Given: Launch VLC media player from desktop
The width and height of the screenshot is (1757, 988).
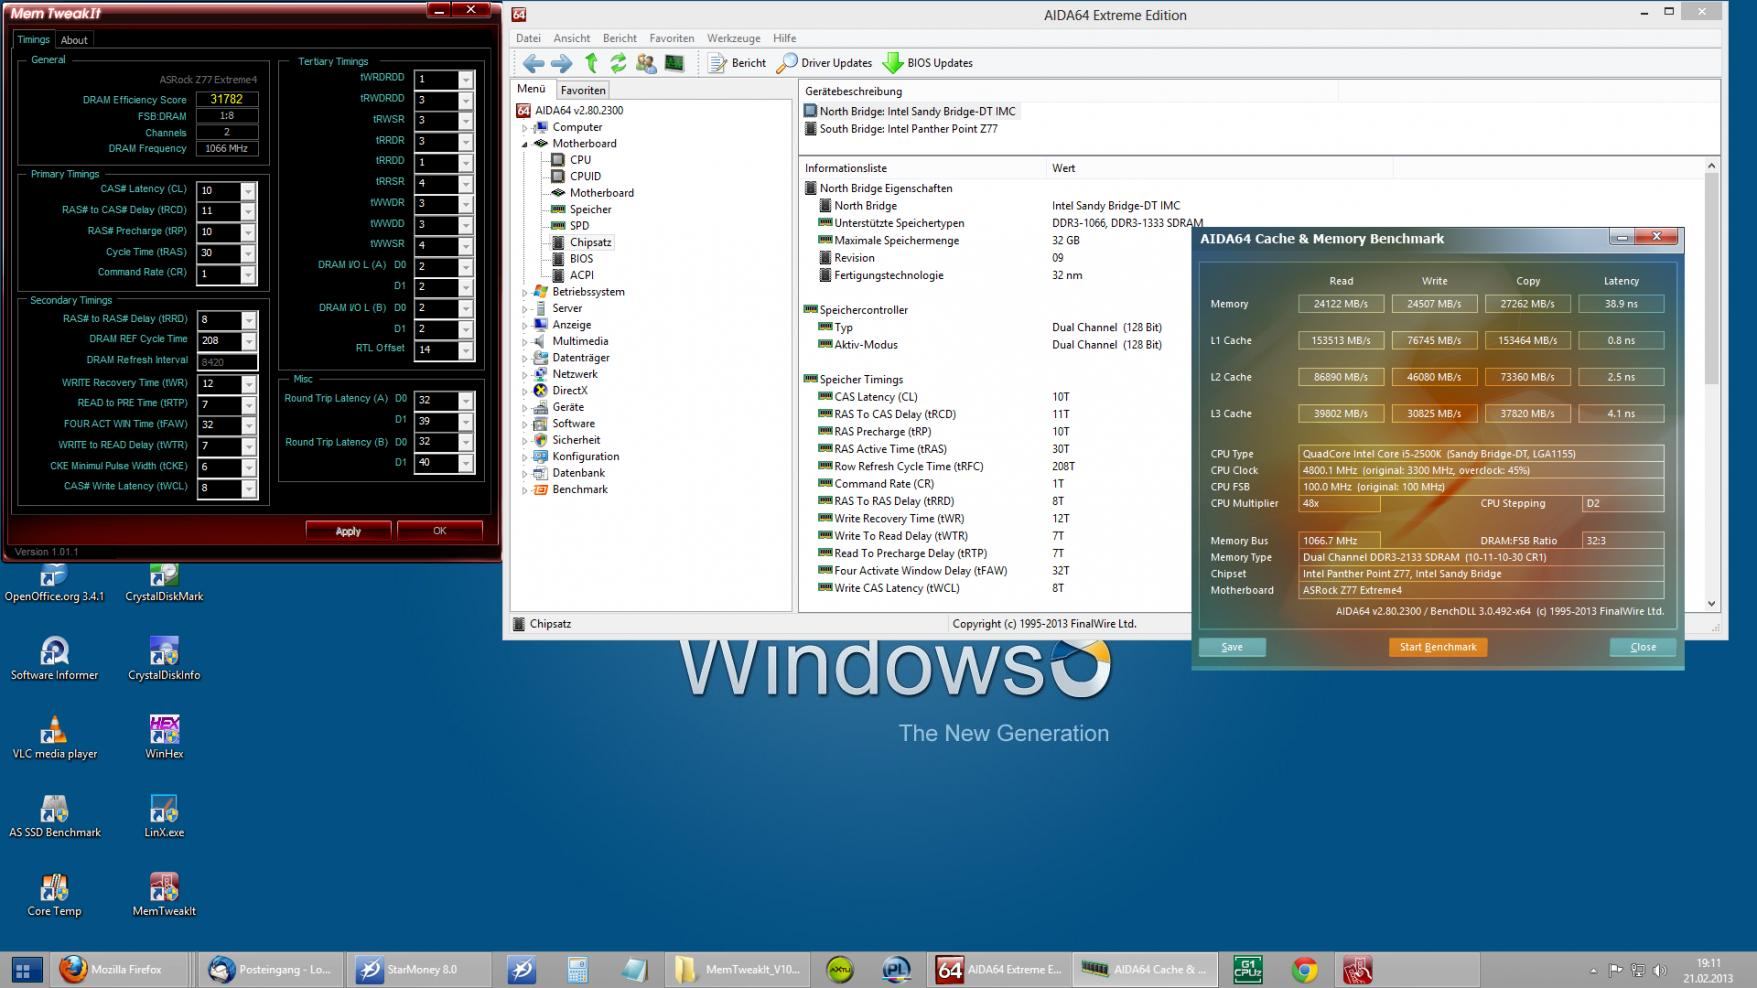Looking at the screenshot, I should pos(54,738).
